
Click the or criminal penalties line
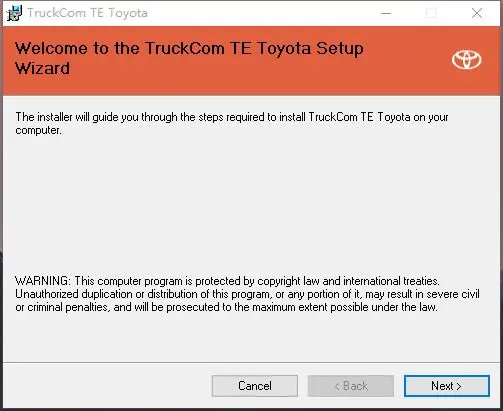[x=226, y=307]
